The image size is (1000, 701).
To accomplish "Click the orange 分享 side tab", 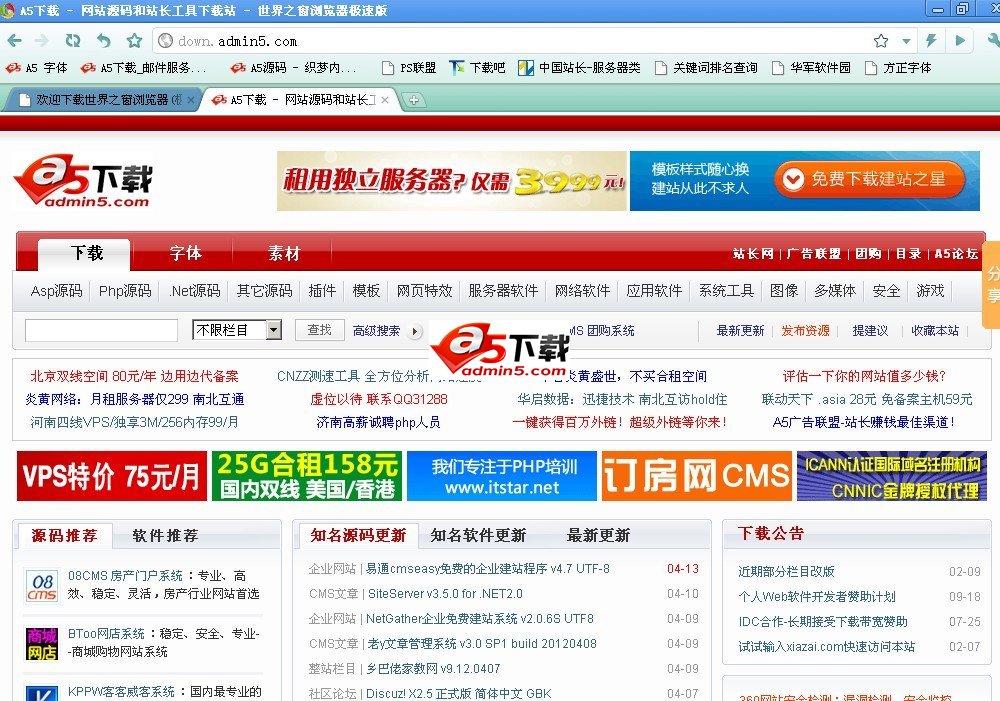I will 992,284.
